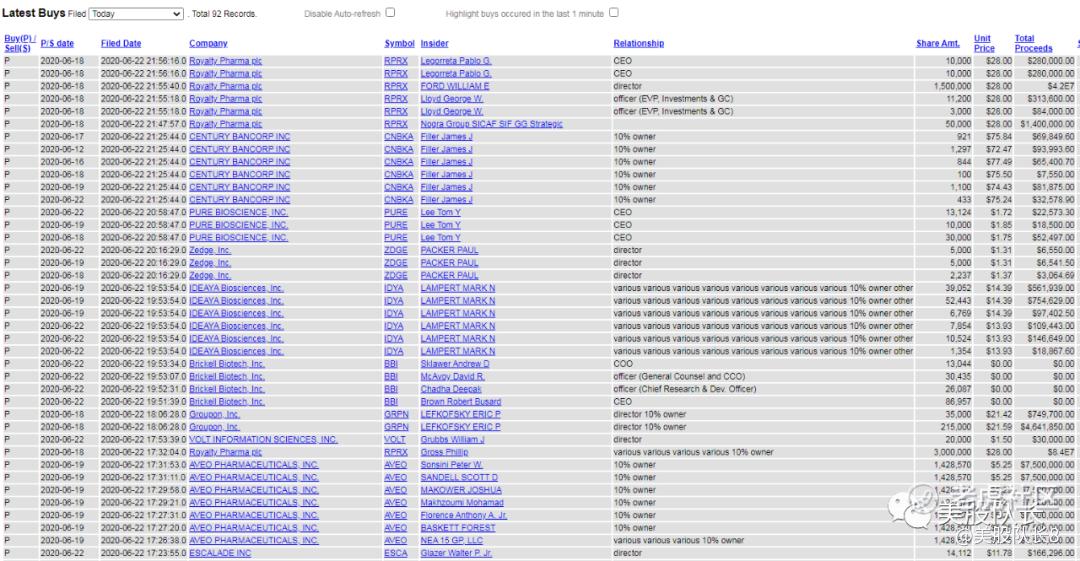Select total proceeds $30,000.00 cell
Viewport: 1080px width, 561px height.
click(x=1052, y=440)
